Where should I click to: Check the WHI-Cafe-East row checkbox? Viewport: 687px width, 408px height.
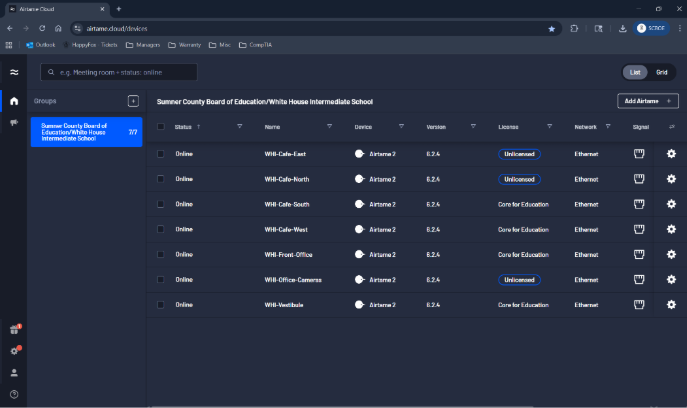pos(161,154)
